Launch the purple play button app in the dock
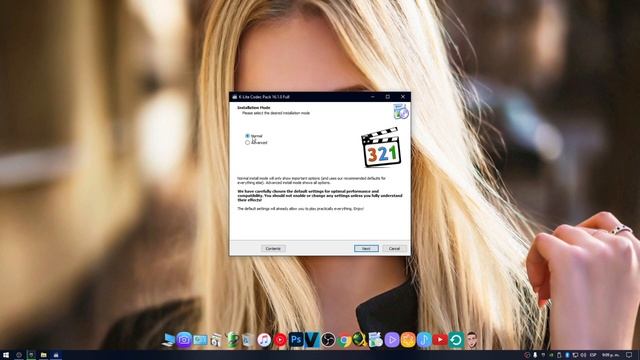The height and width of the screenshot is (360, 640). tap(392, 340)
